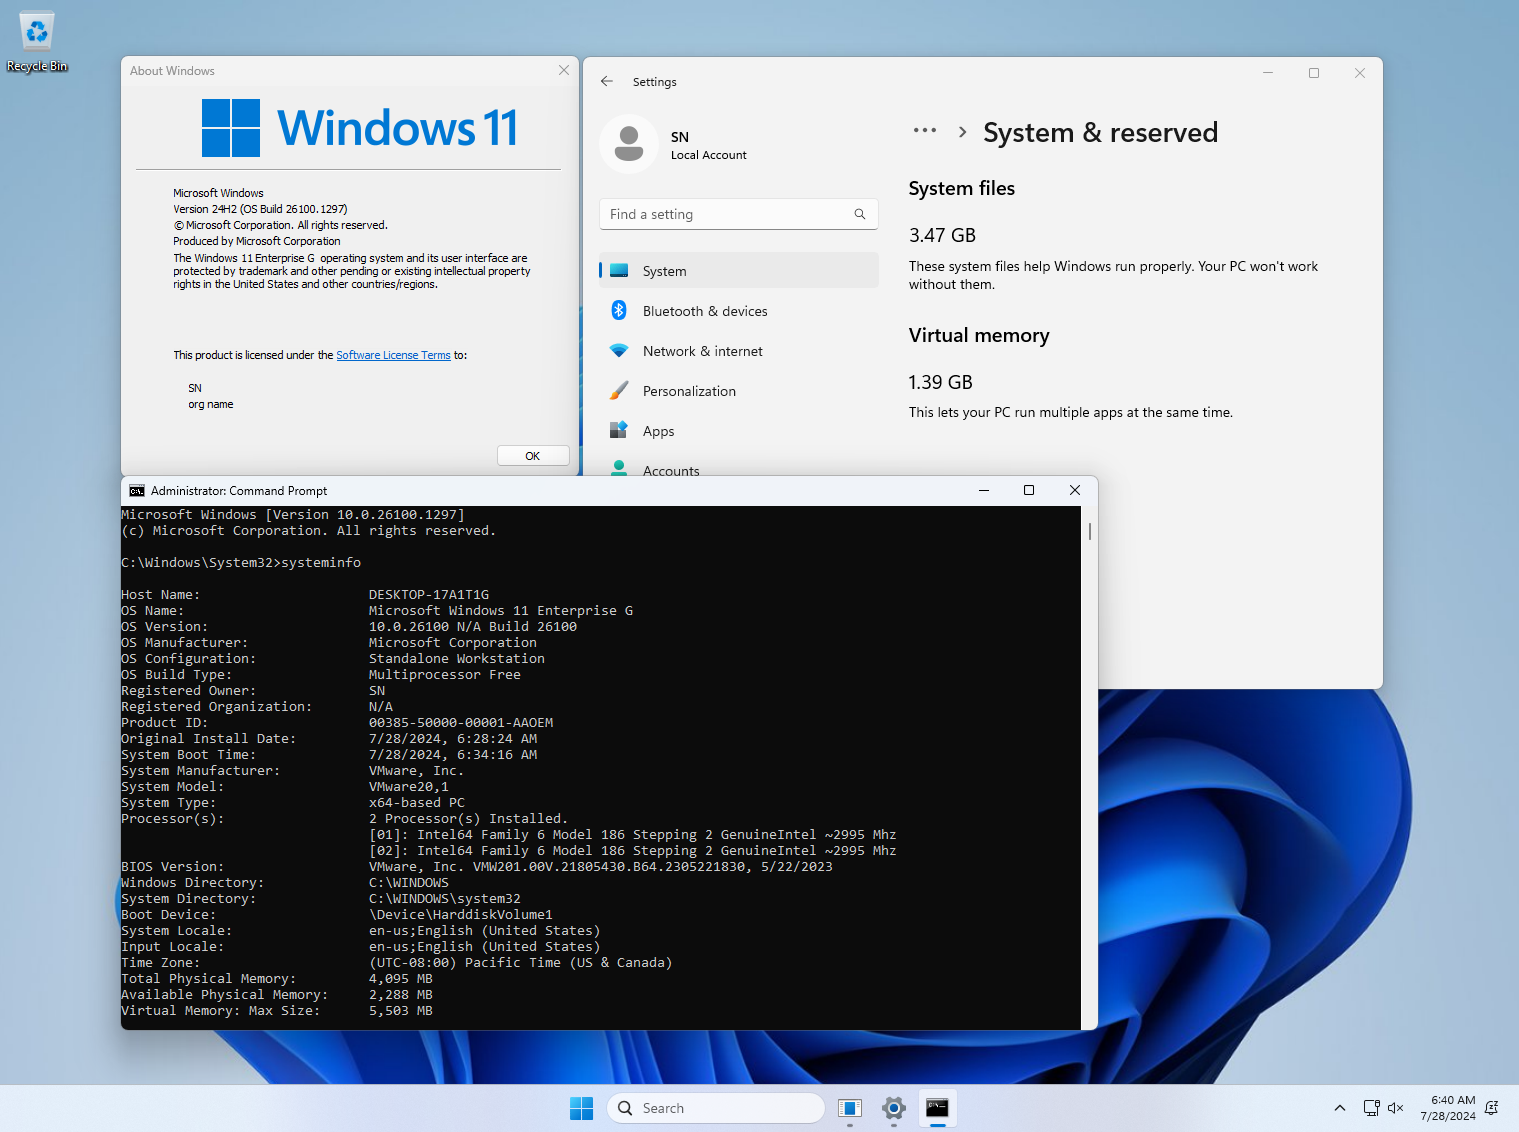Click the org name text in About dialog
Viewport: 1519px width, 1132px height.
tap(211, 404)
